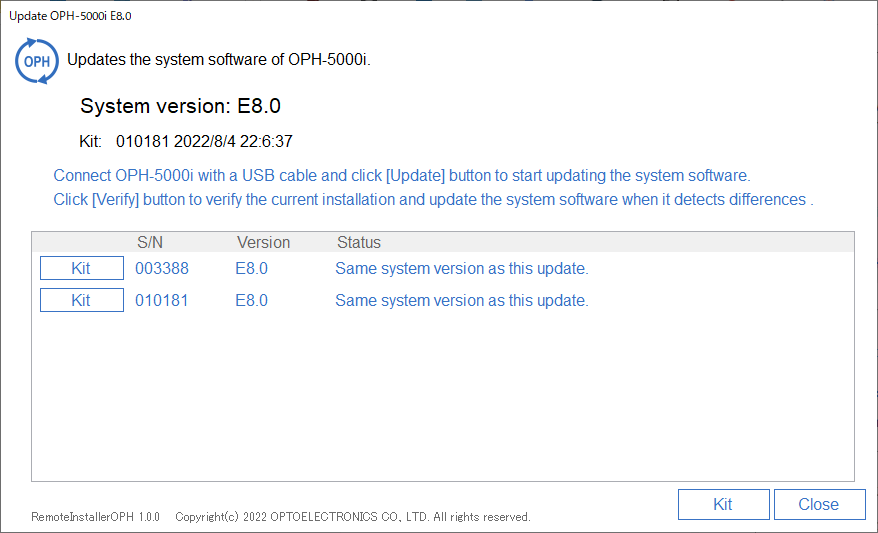Click the Close button at the bottom right
878x533 pixels.
click(x=819, y=504)
